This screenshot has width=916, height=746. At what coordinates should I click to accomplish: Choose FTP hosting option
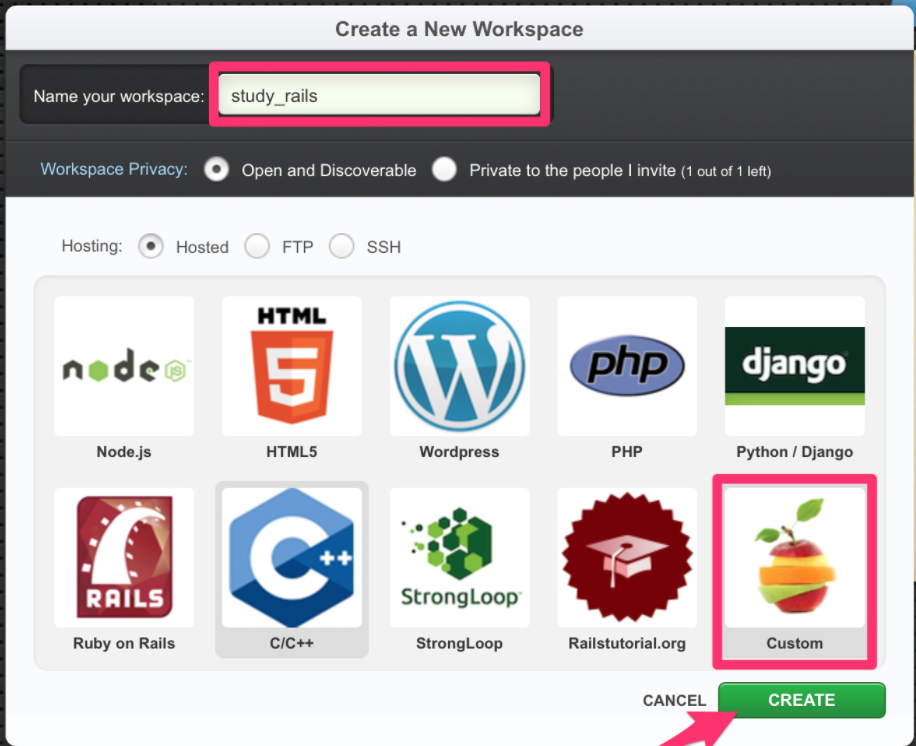tap(257, 246)
